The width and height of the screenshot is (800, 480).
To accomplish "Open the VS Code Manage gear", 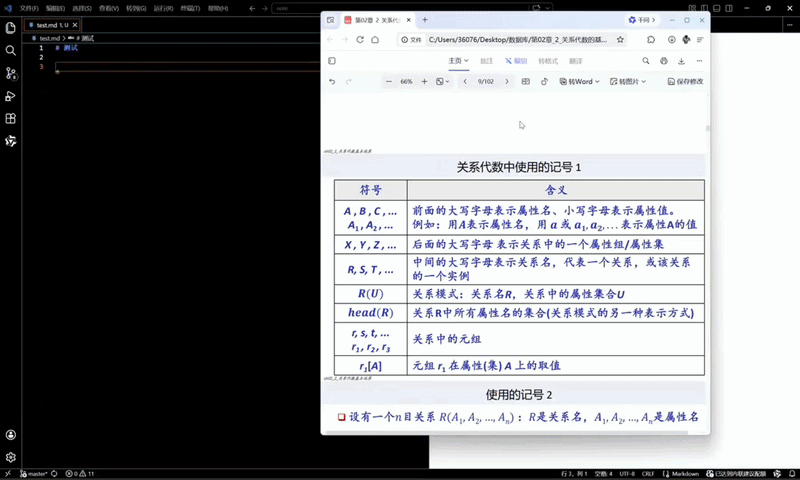I will point(10,457).
